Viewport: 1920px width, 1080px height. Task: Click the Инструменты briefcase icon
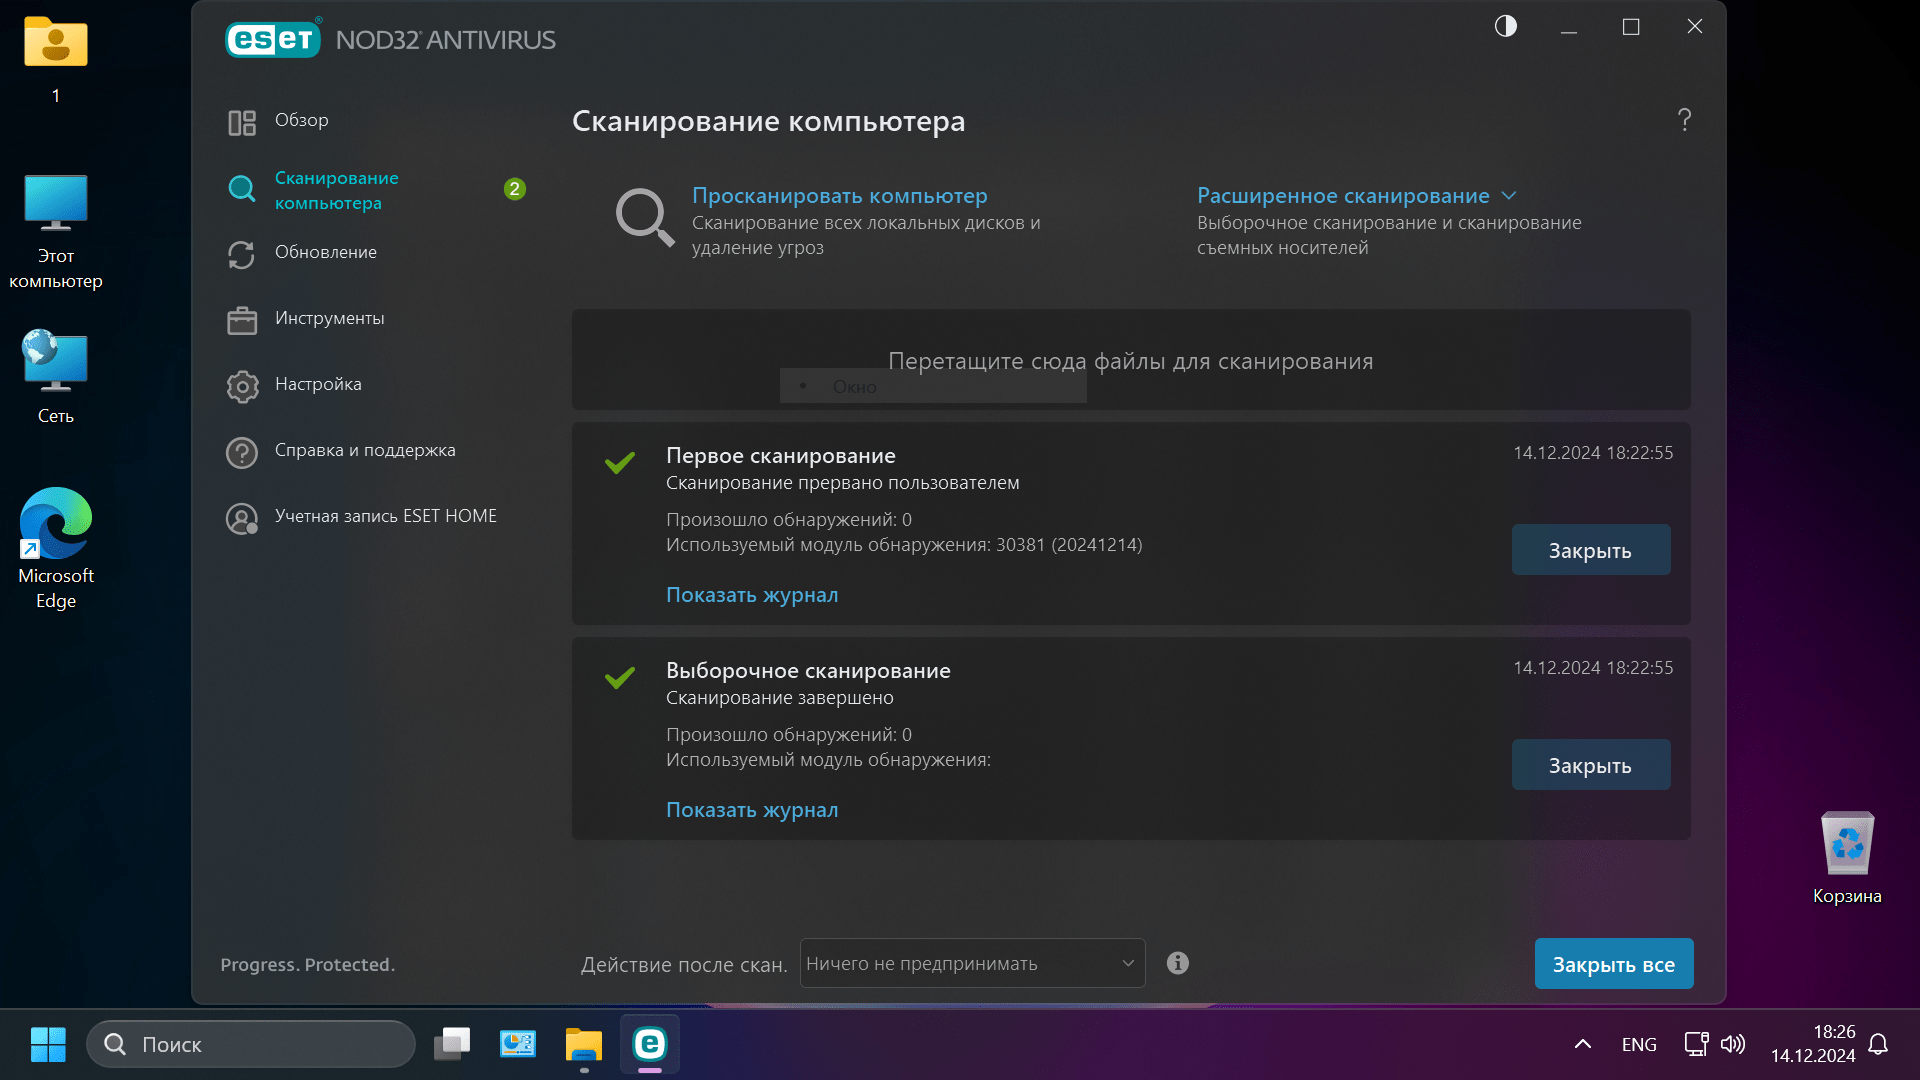tap(242, 320)
